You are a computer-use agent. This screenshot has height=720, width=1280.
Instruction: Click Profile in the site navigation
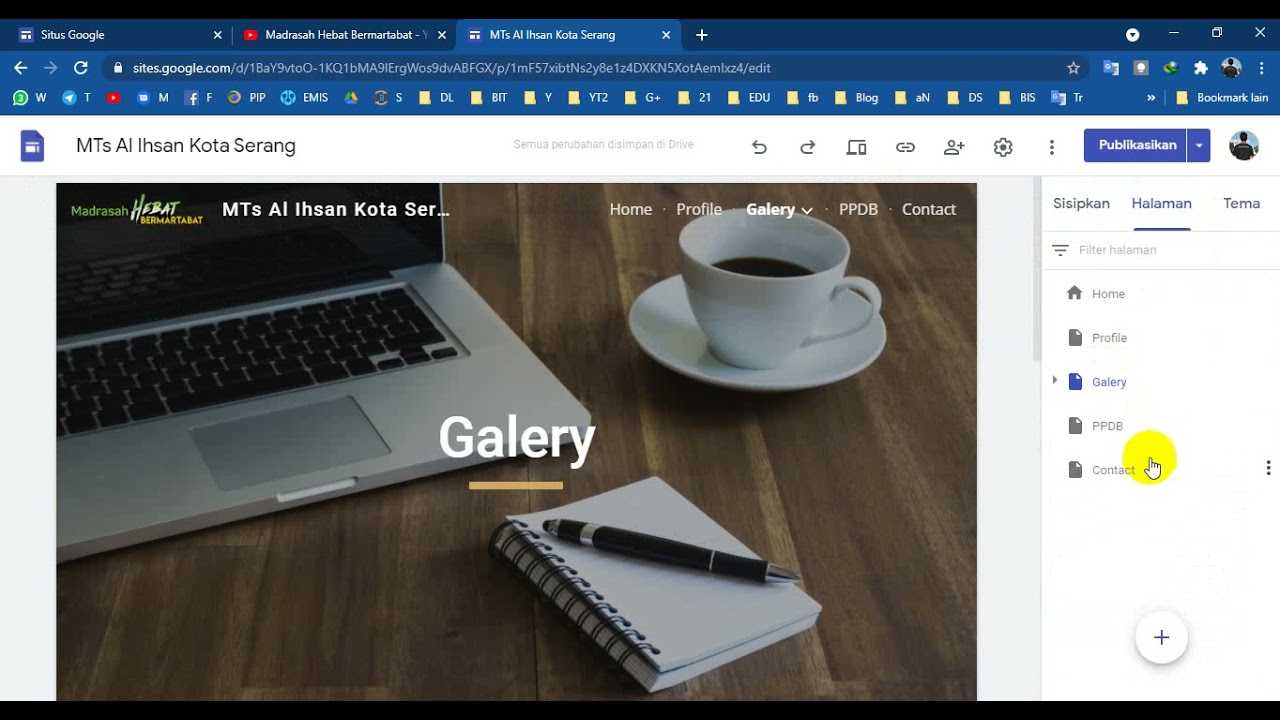pos(699,210)
